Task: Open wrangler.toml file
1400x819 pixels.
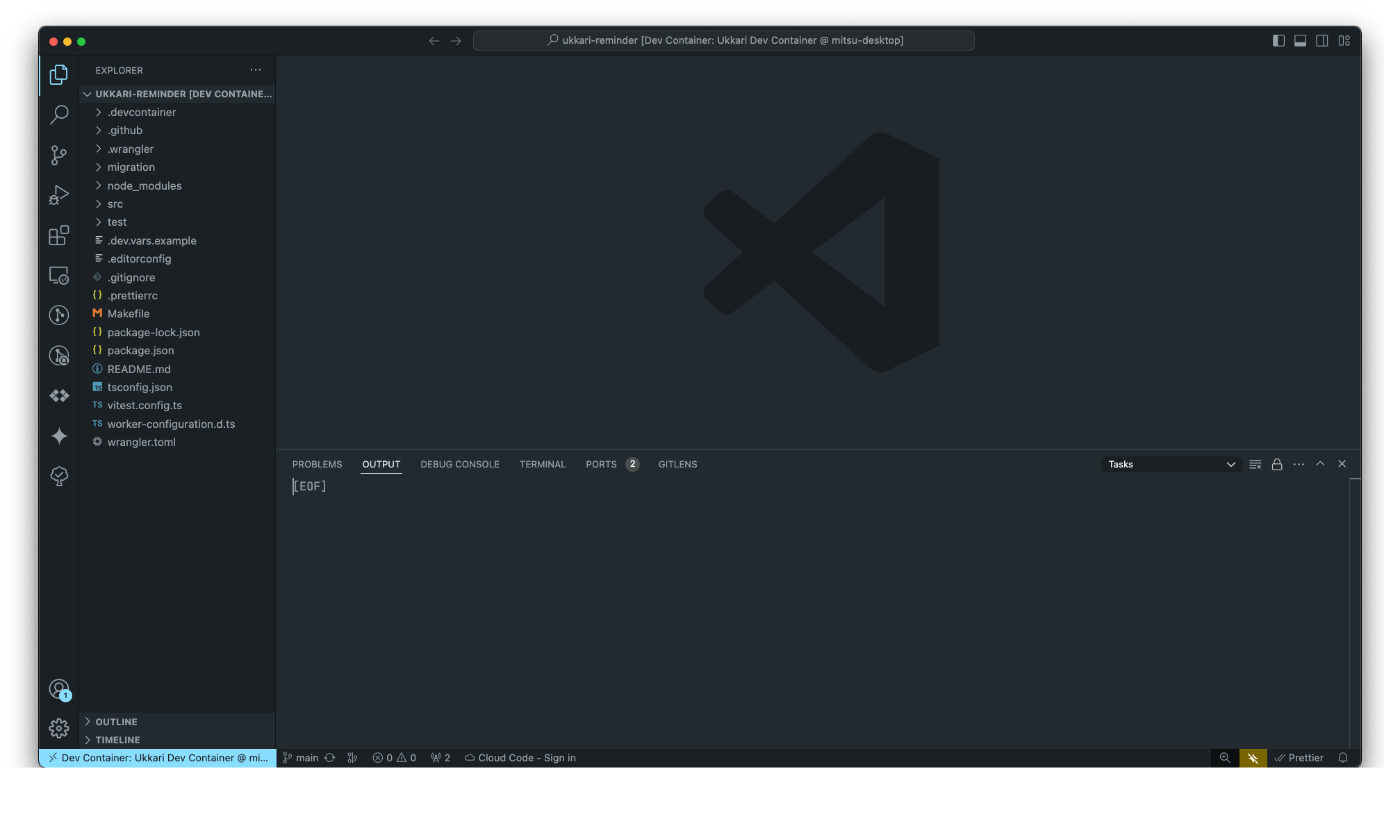Action: point(177,442)
